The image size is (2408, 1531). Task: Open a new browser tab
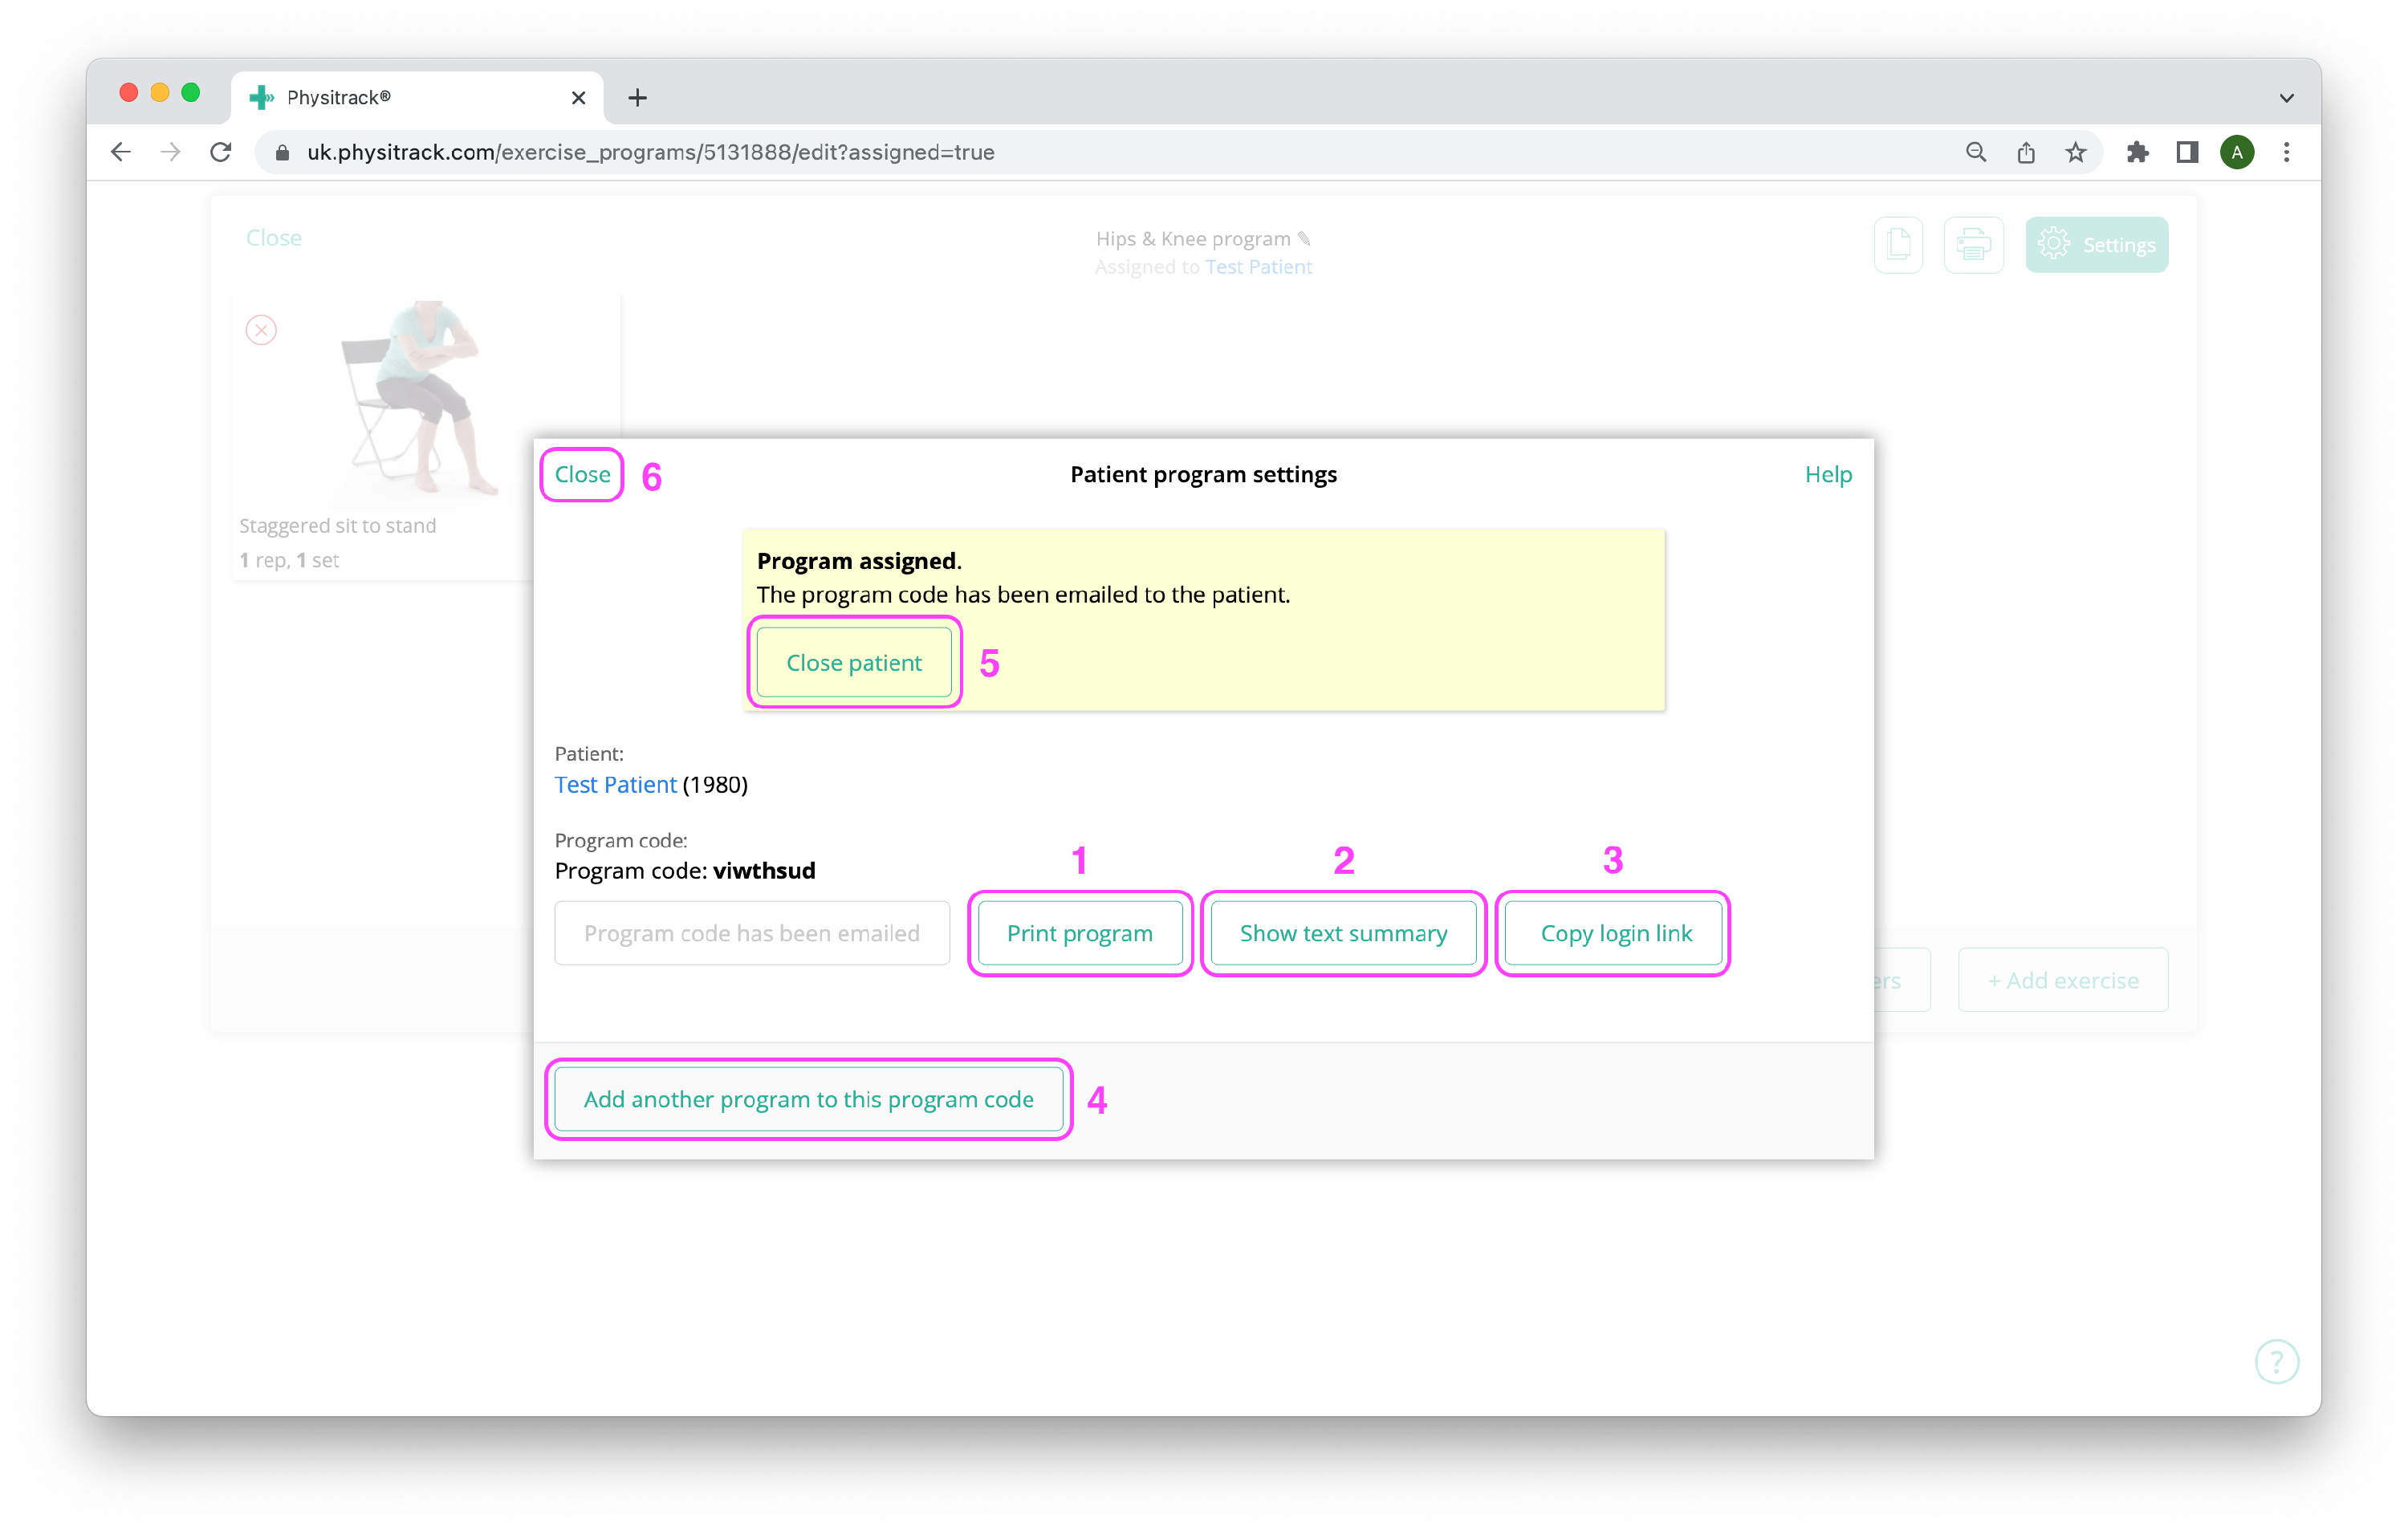coord(637,97)
